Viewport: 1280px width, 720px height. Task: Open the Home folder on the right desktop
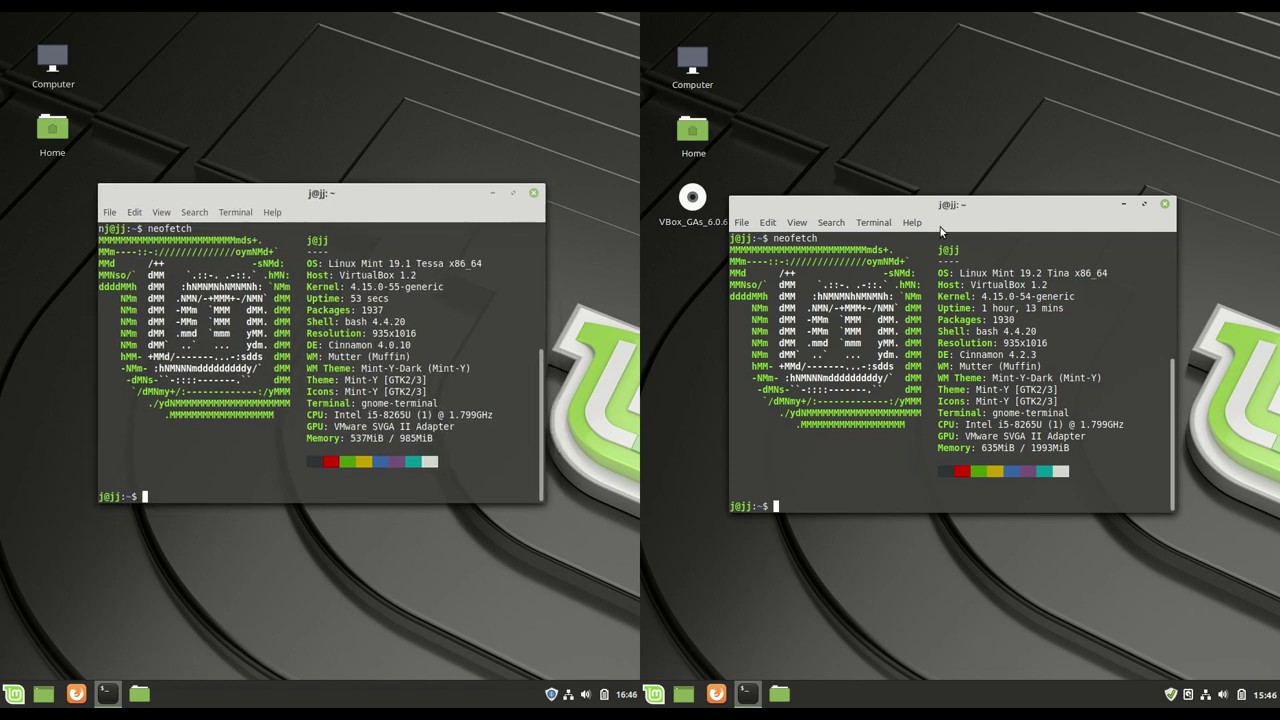(693, 136)
